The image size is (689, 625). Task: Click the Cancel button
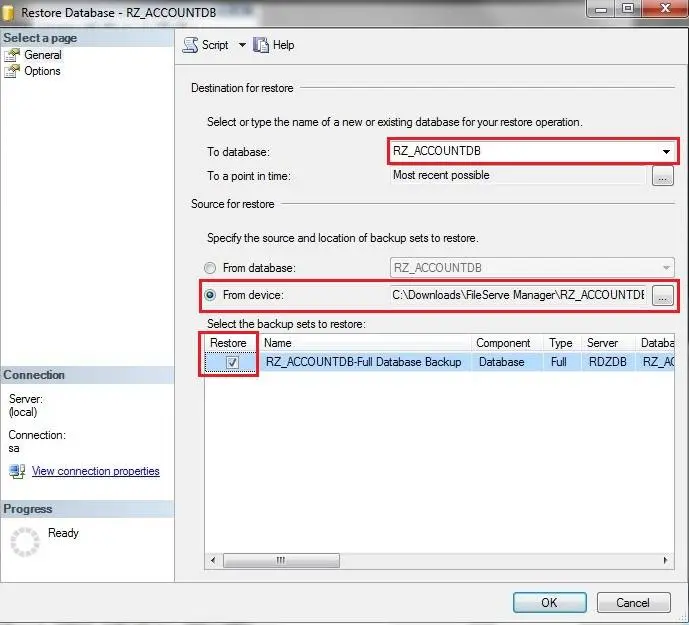point(633,603)
